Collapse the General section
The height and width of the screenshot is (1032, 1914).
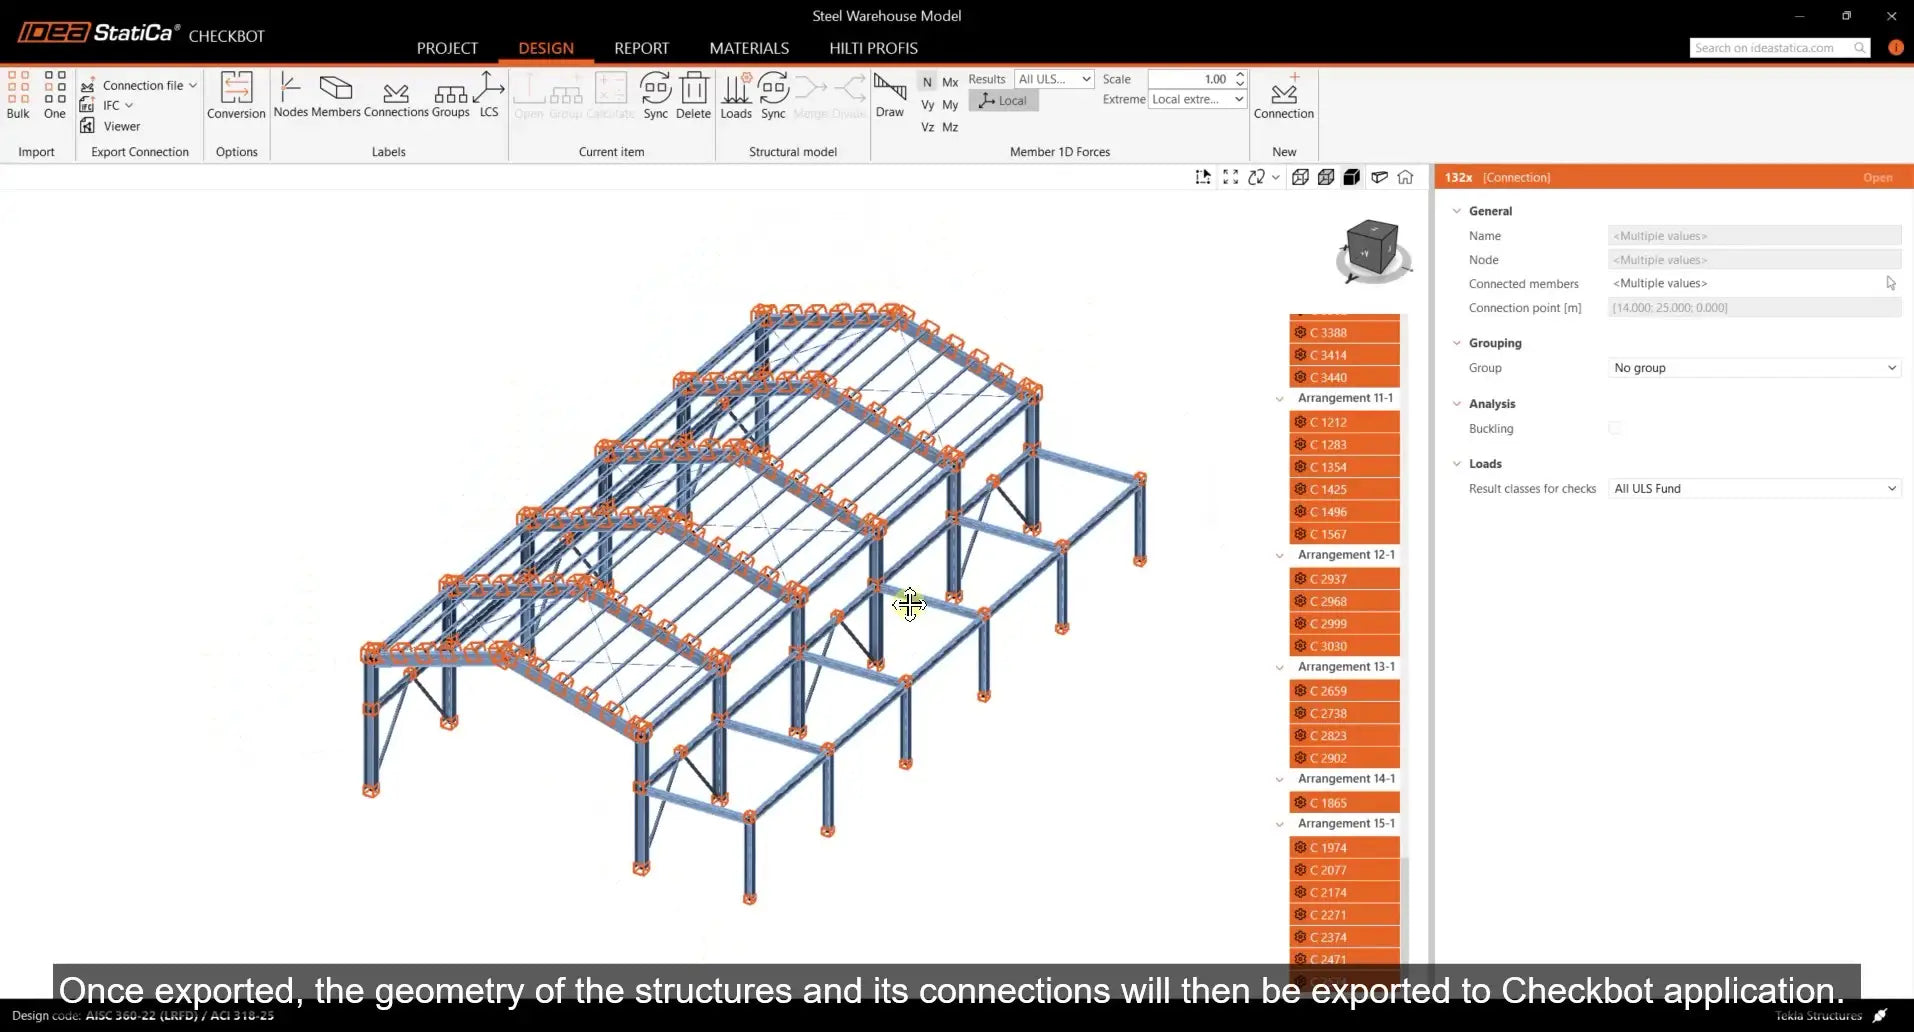(1457, 211)
